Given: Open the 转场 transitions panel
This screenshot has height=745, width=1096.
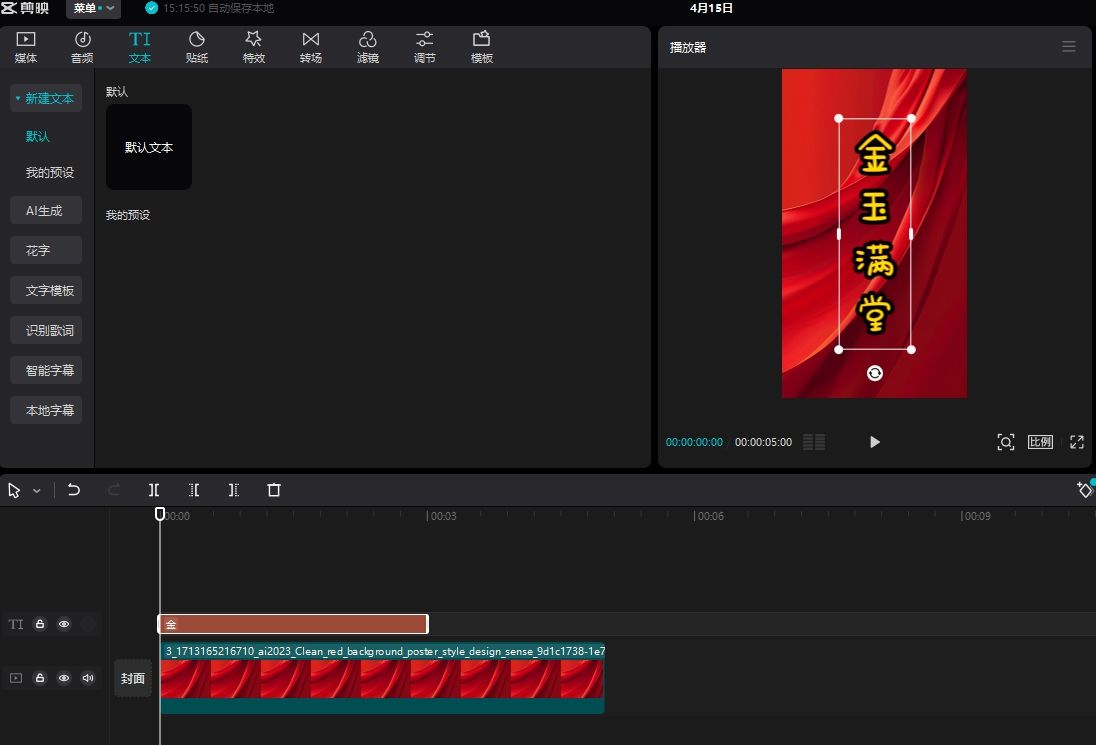Looking at the screenshot, I should (311, 46).
